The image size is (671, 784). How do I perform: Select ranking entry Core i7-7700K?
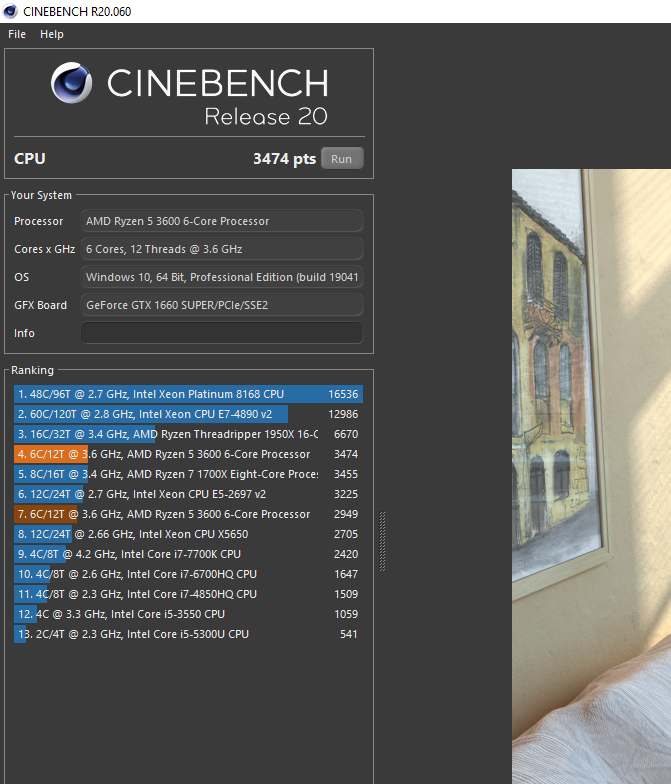click(188, 554)
